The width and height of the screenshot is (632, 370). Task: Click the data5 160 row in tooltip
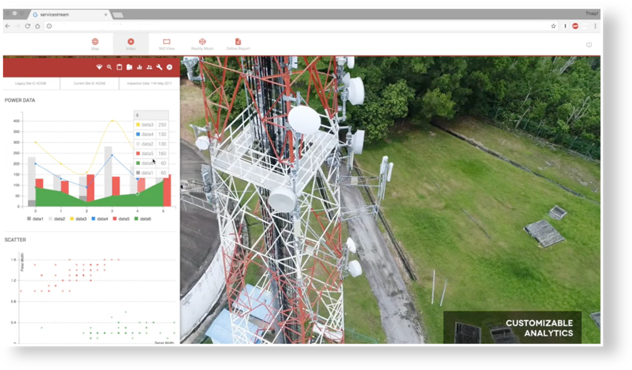point(151,154)
